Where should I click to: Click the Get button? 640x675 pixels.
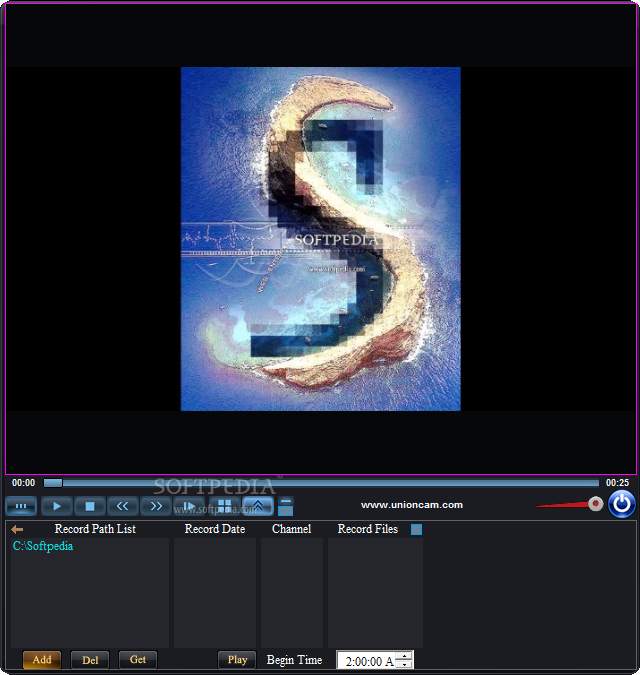tap(138, 660)
